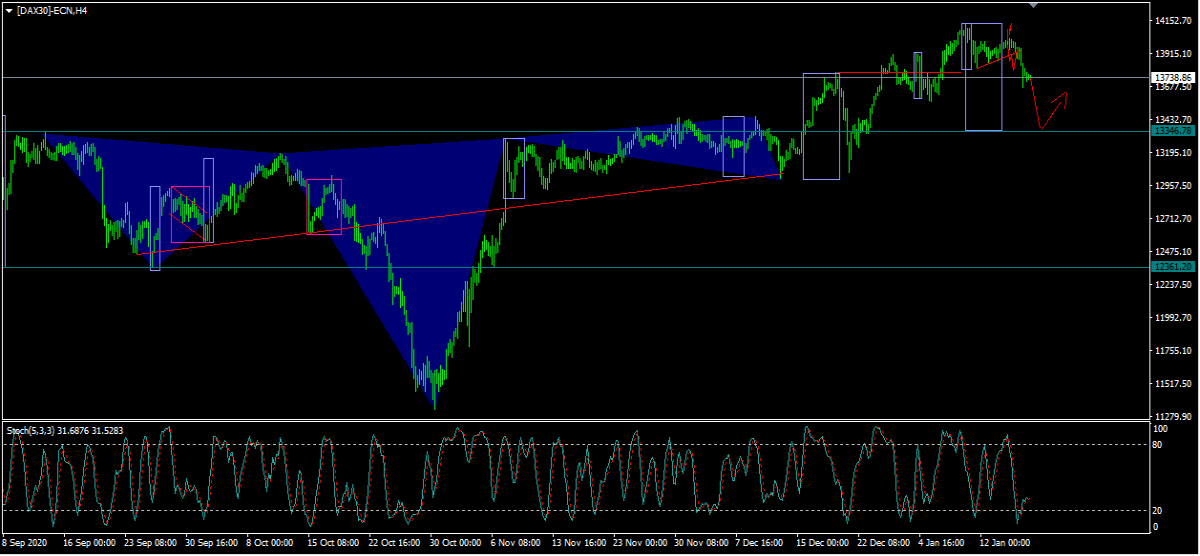The height and width of the screenshot is (556, 1200).
Task: Click the 13915.10 price scale label
Action: pyautogui.click(x=1172, y=53)
